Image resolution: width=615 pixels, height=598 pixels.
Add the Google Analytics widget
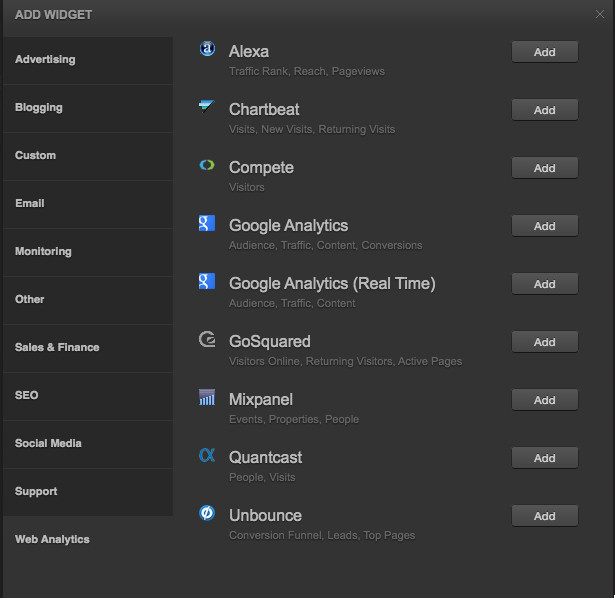click(544, 226)
